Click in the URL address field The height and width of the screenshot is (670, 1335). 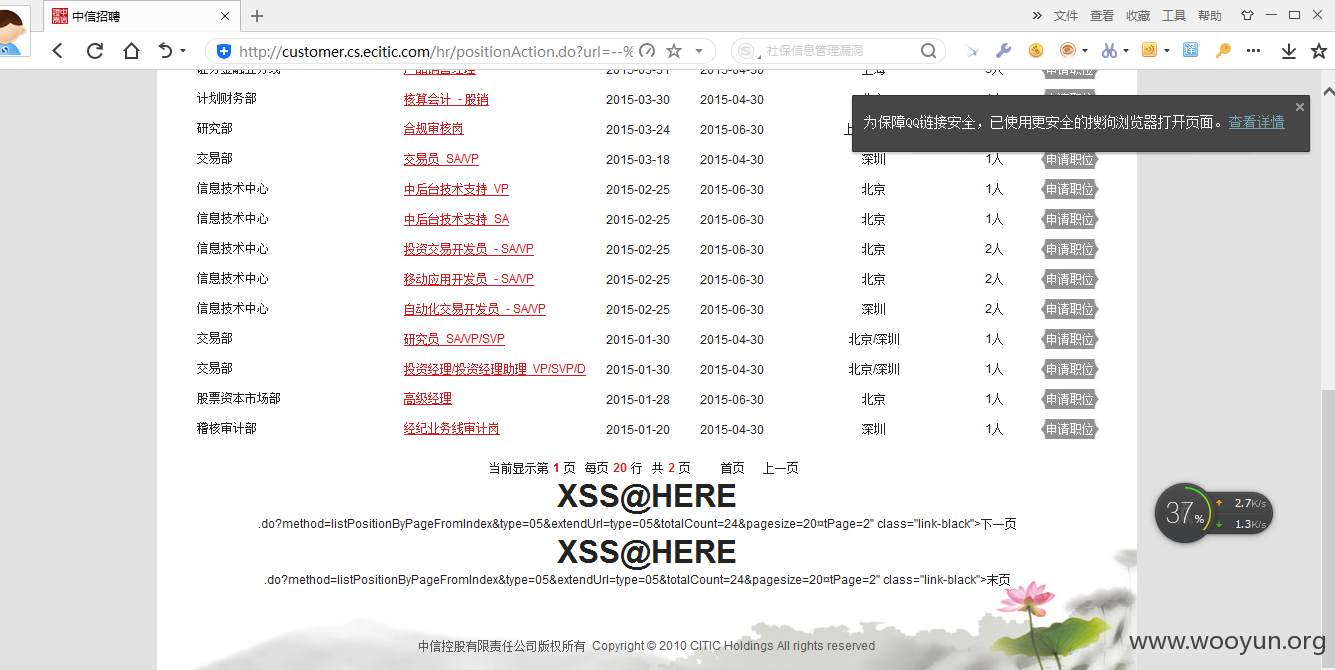pos(436,51)
